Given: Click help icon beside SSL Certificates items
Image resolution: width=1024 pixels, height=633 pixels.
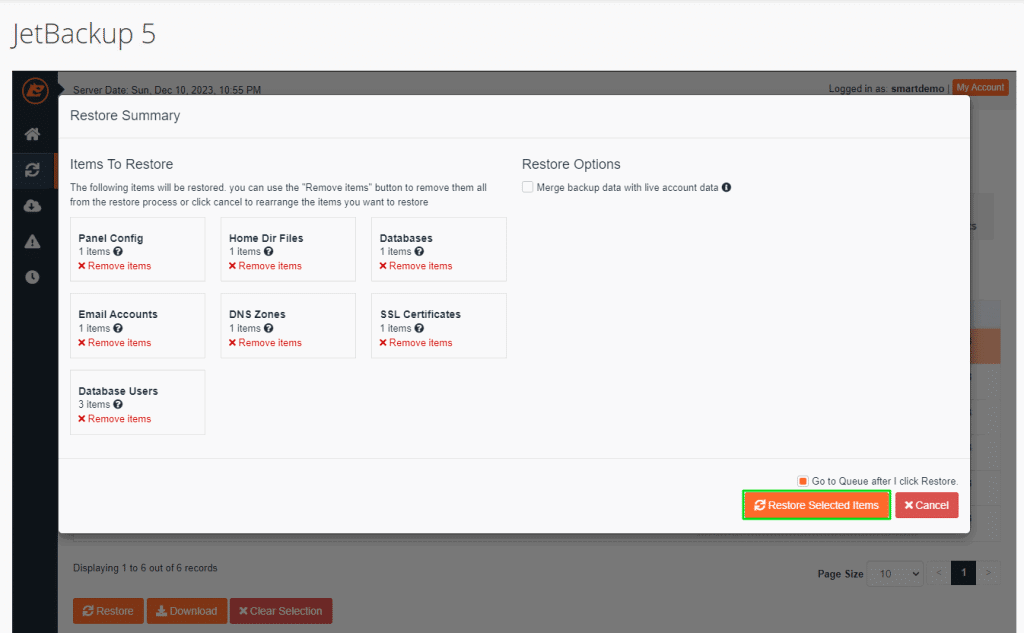Looking at the screenshot, I should pyautogui.click(x=419, y=328).
